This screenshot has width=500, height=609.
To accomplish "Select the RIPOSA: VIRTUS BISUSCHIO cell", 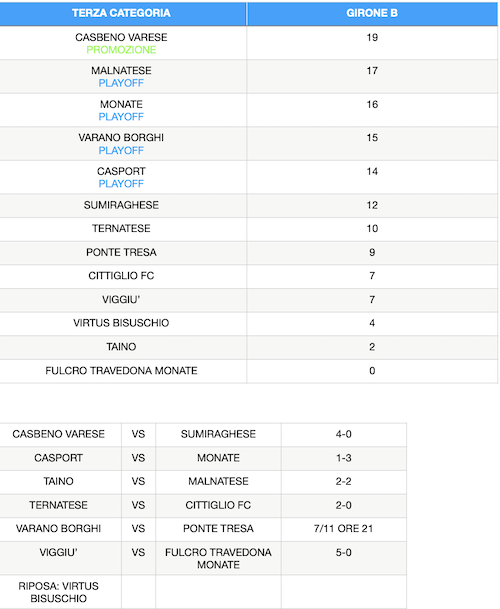I will click(x=59, y=592).
